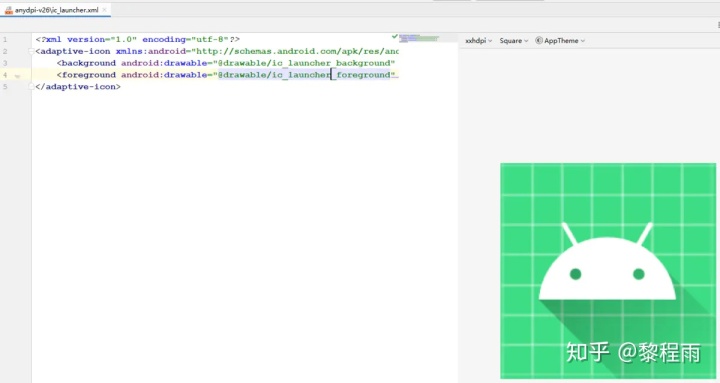Click the xml version declaration line
This screenshot has width=720, height=383.
pyautogui.click(x=138, y=39)
